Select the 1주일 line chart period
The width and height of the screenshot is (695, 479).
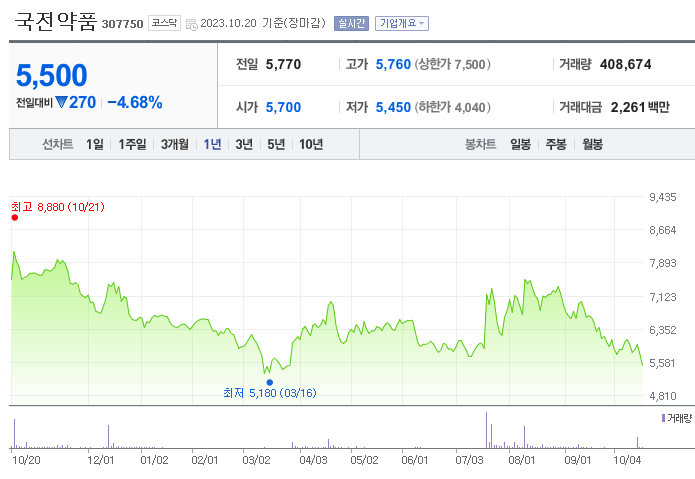point(132,144)
